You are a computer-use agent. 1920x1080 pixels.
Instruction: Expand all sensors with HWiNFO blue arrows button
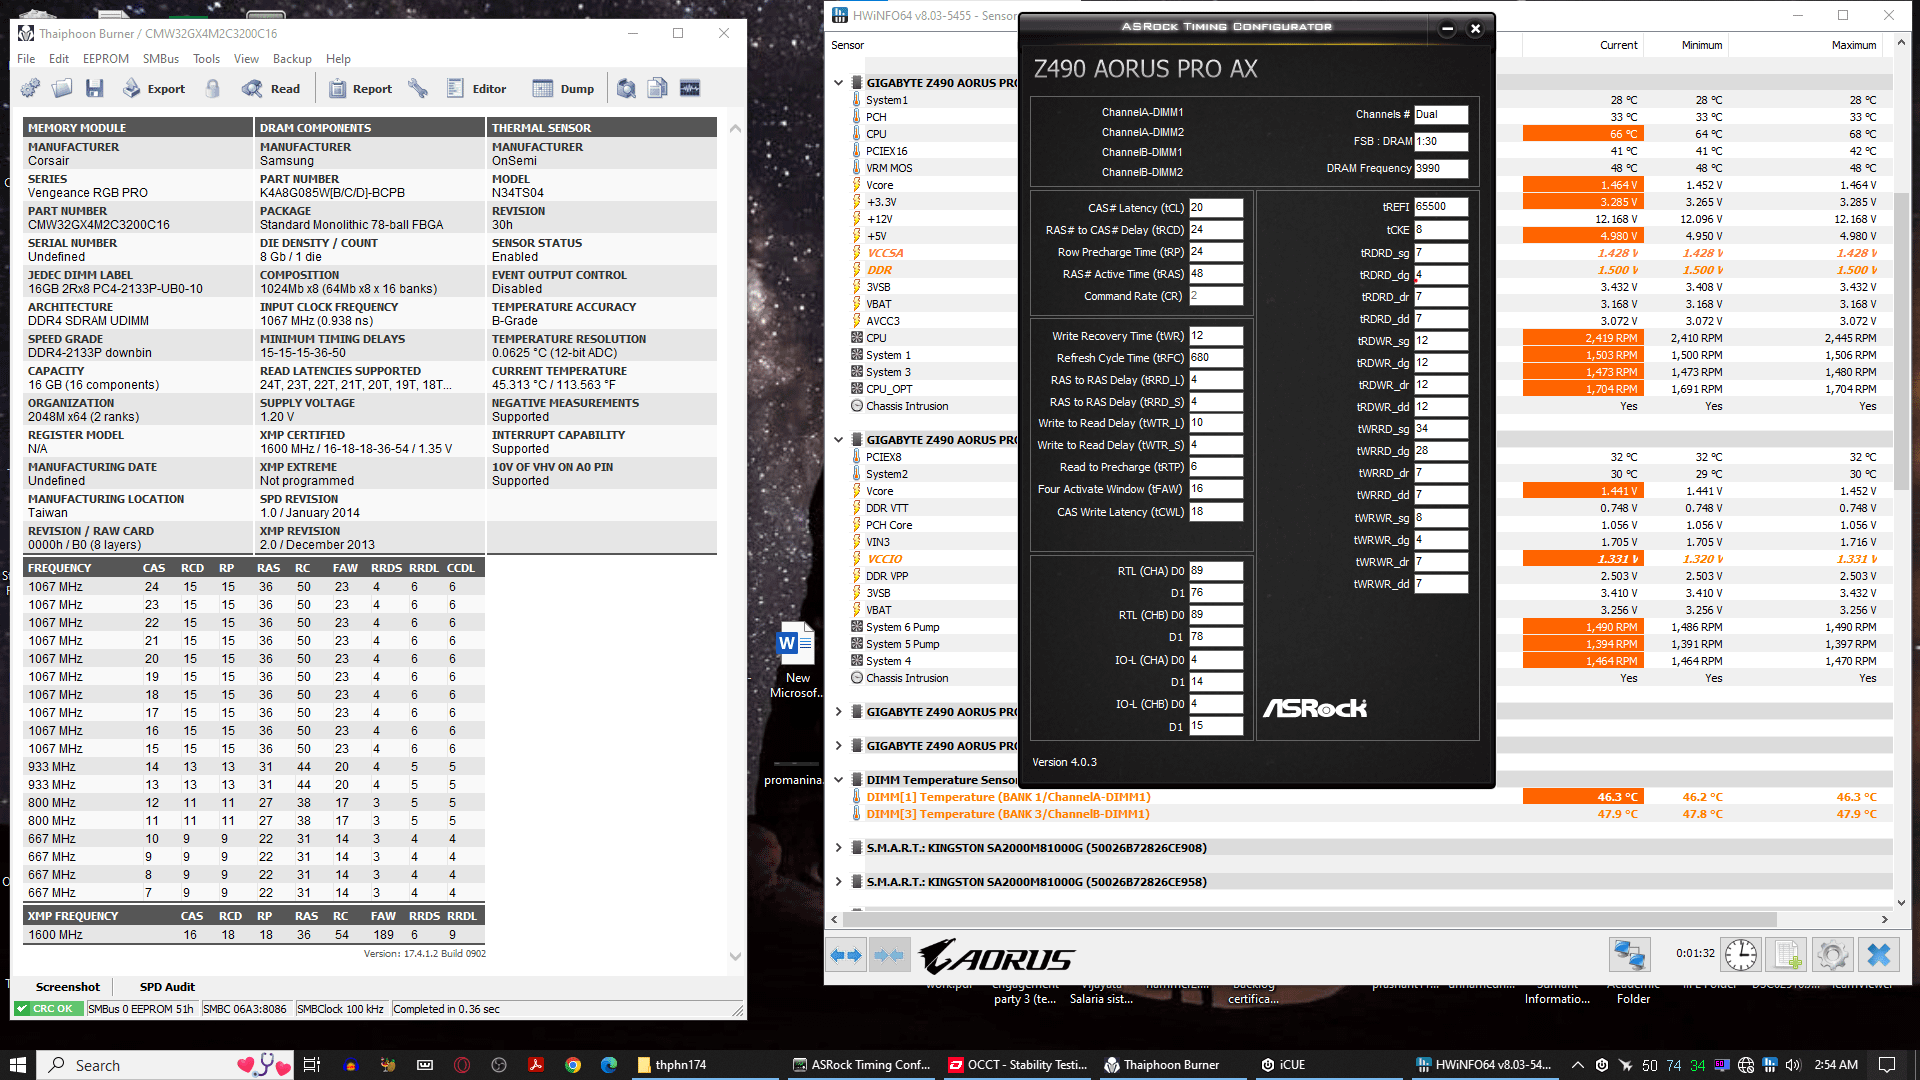[x=846, y=955]
